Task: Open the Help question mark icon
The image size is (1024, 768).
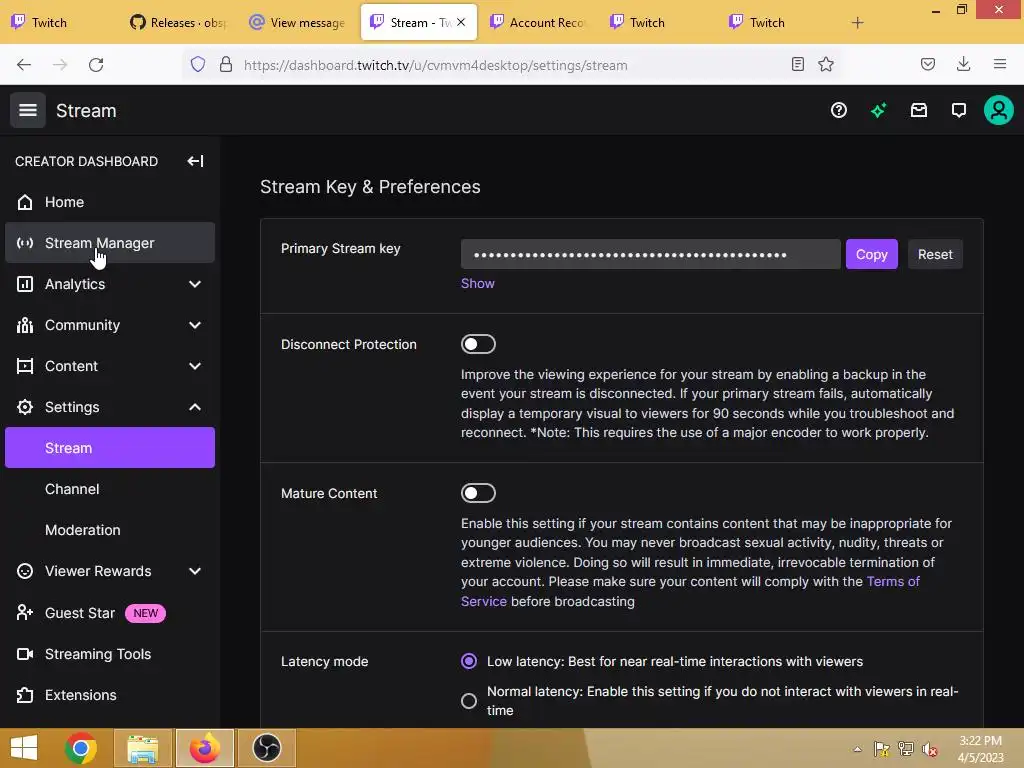Action: click(839, 110)
